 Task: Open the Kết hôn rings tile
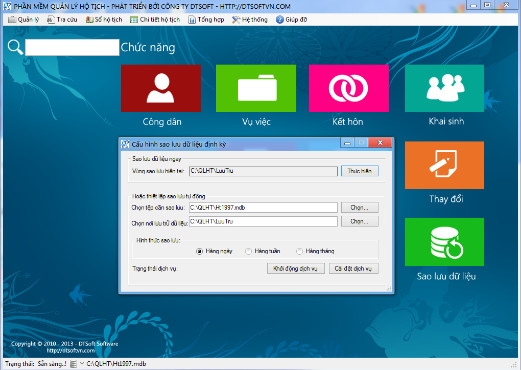coord(349,88)
